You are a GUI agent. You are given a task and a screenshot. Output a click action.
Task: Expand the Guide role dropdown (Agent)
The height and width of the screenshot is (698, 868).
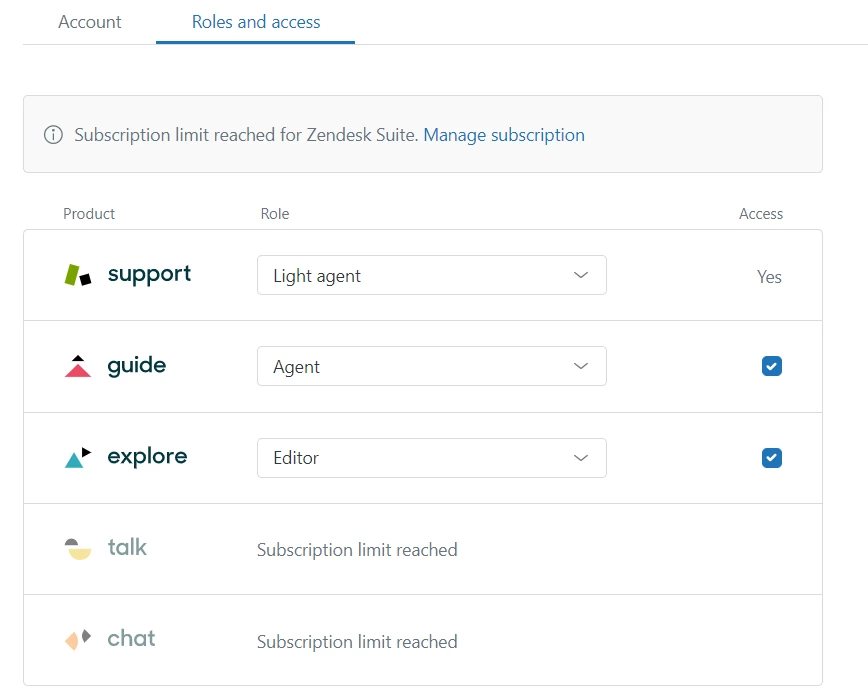click(x=431, y=367)
